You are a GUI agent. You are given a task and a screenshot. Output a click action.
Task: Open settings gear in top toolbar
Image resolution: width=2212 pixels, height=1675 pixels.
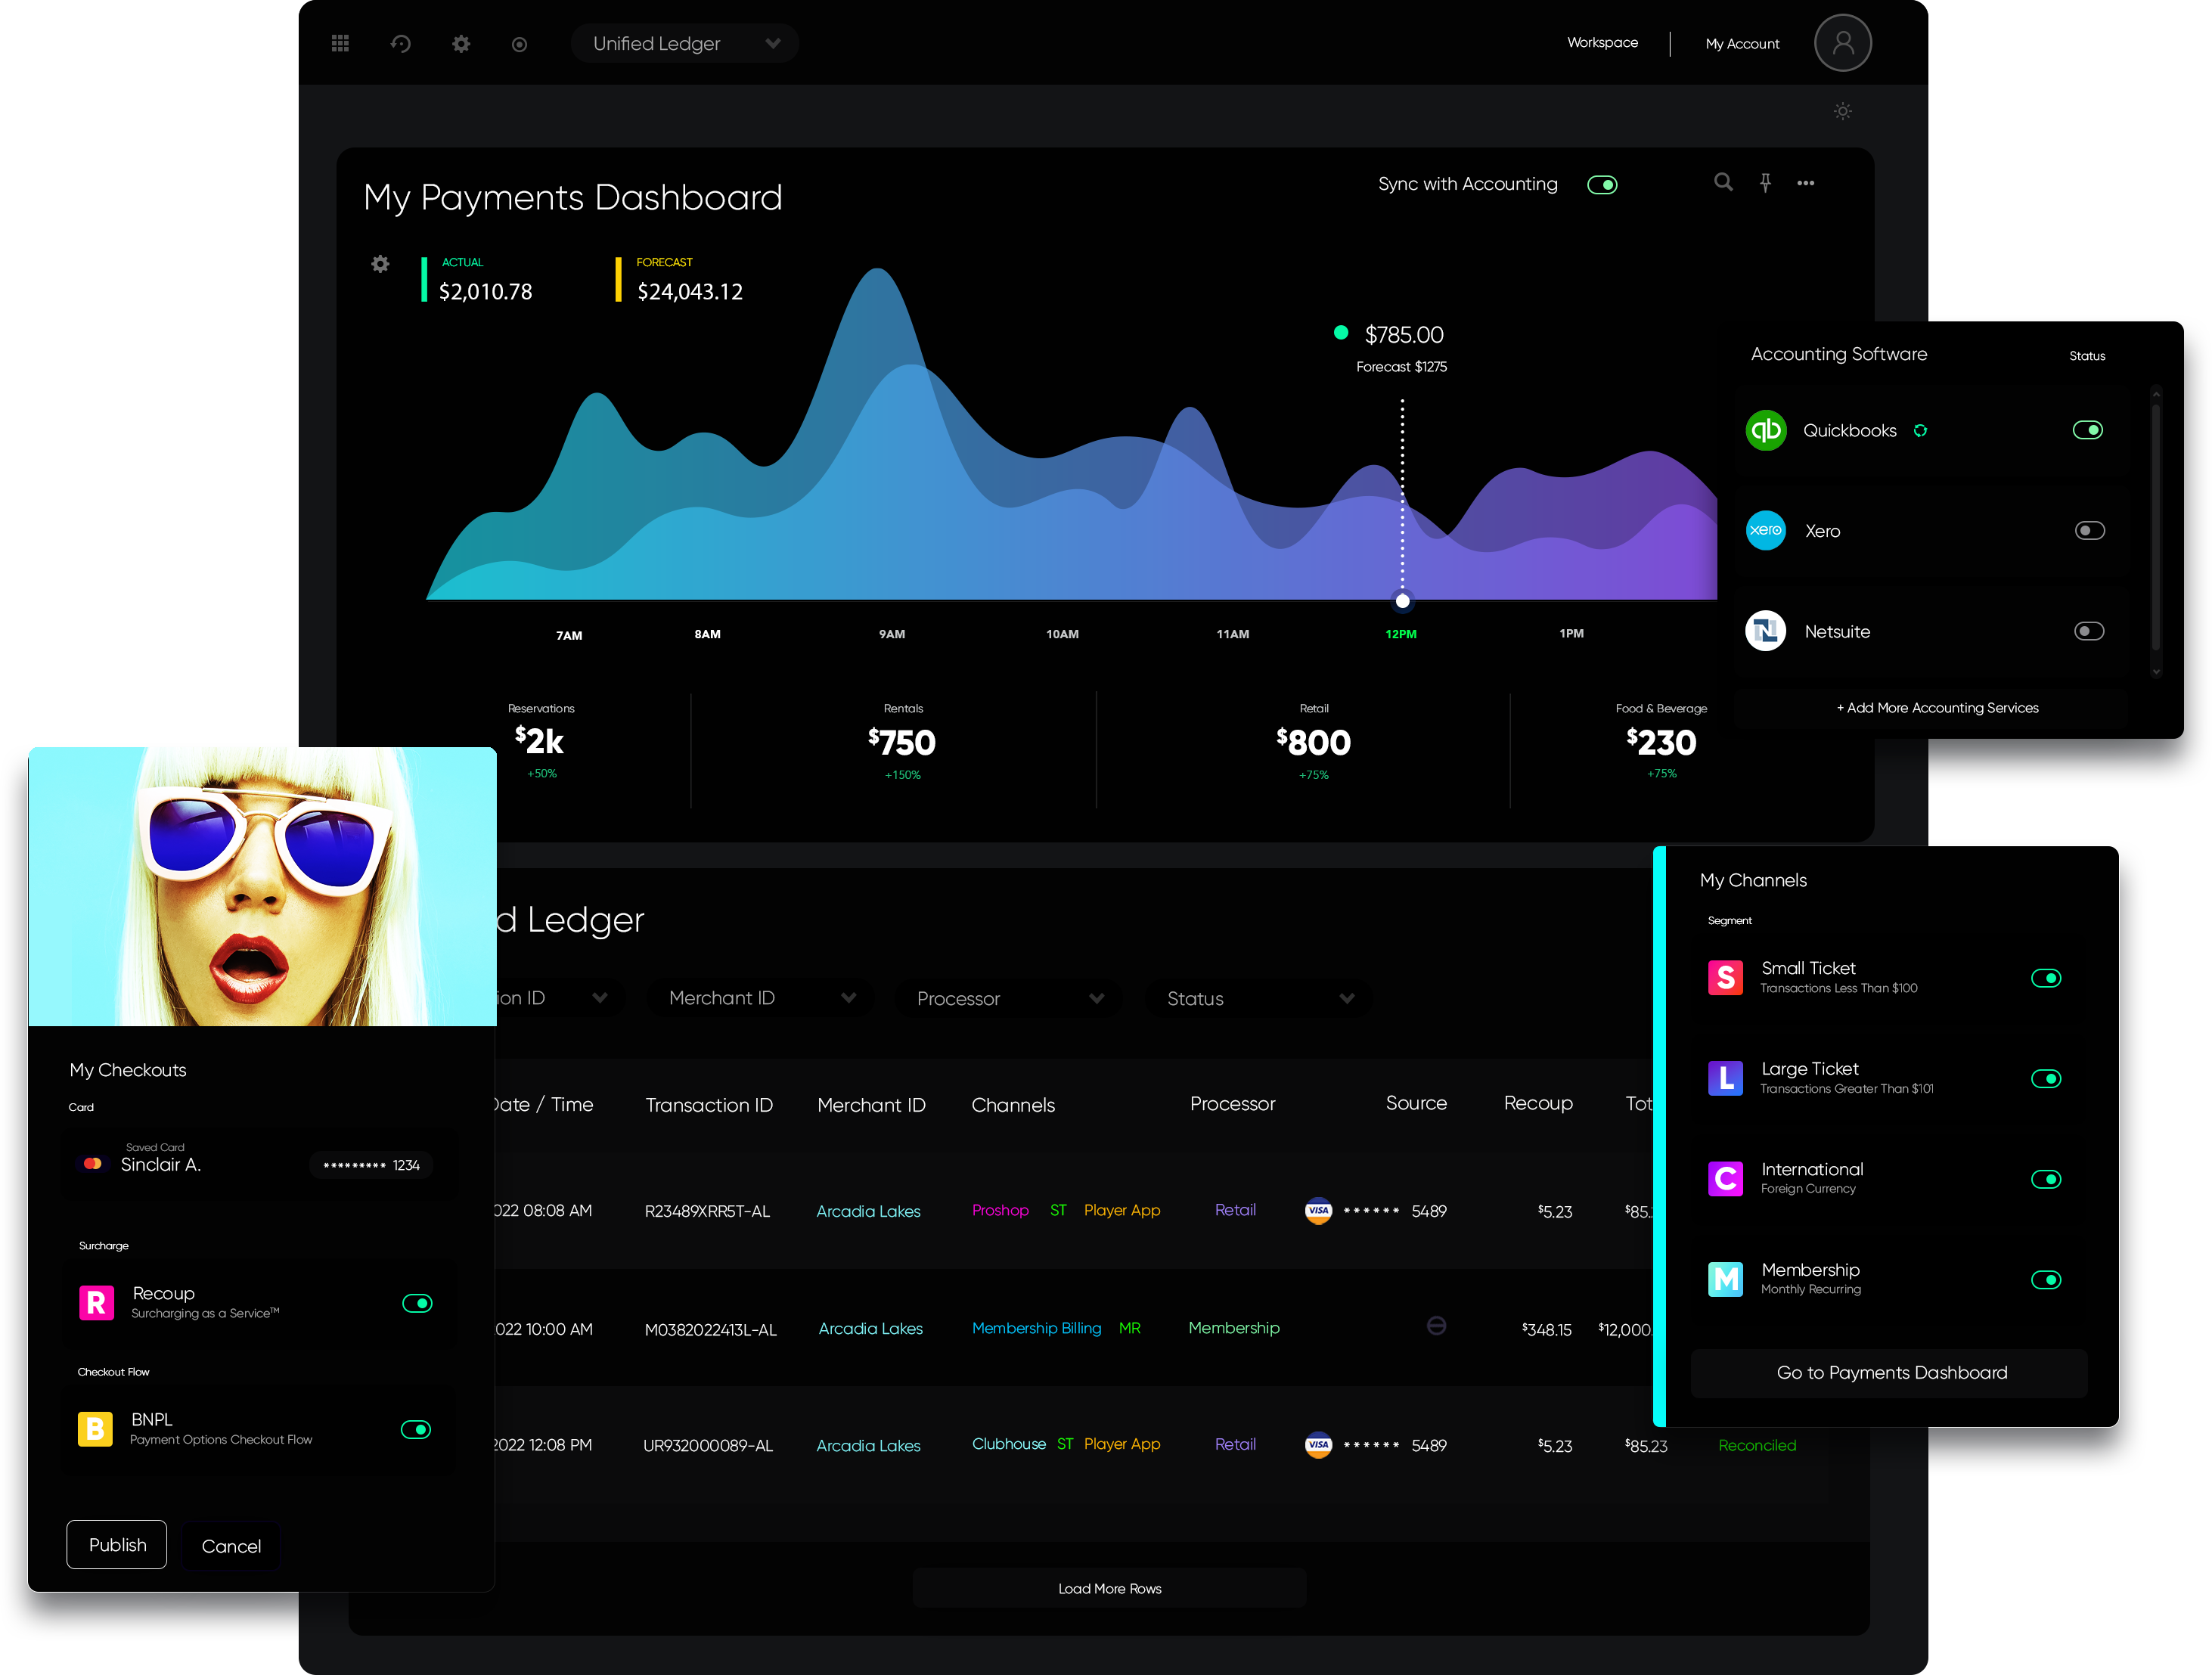[461, 43]
